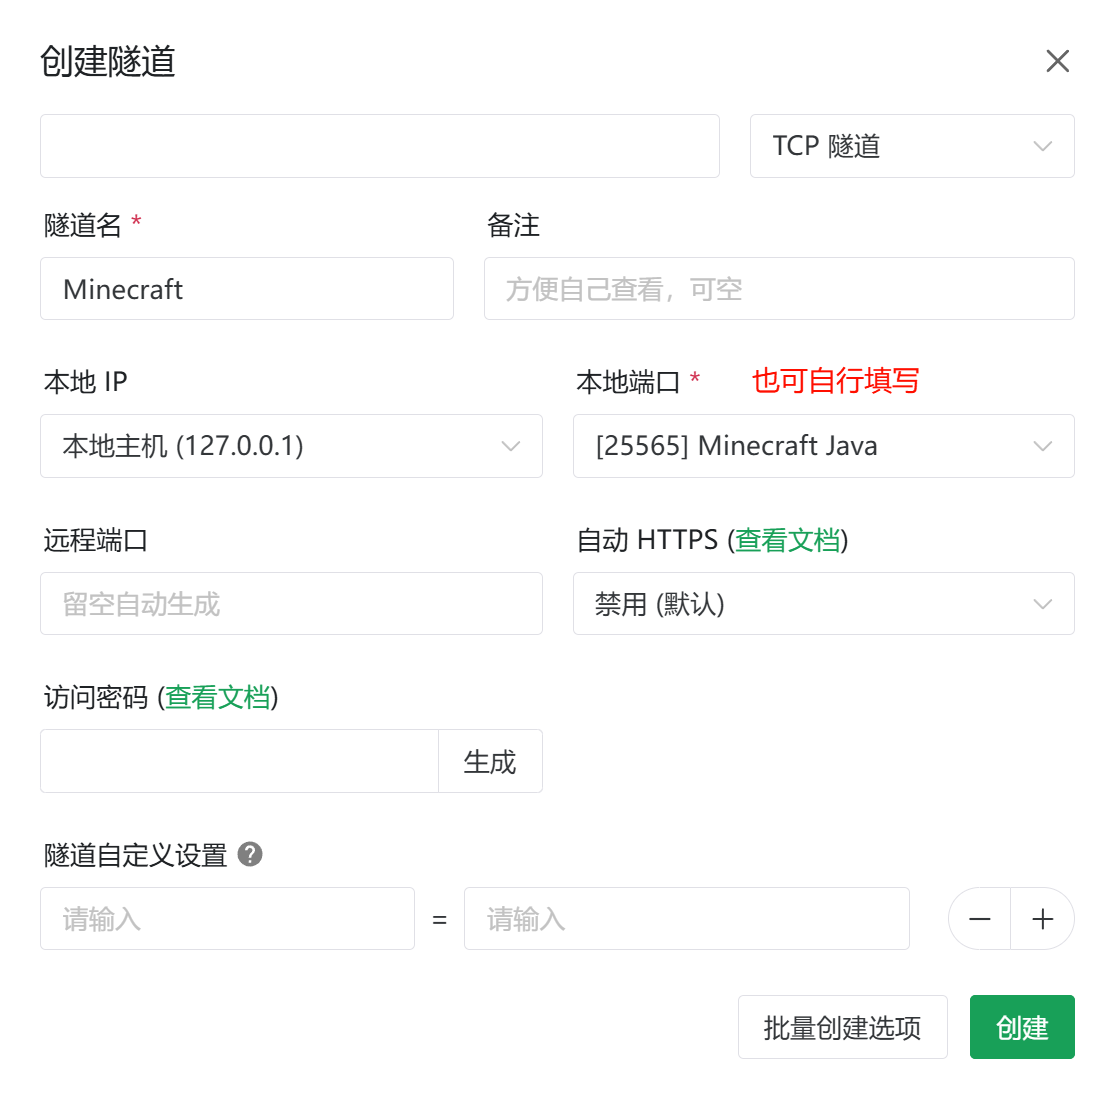The width and height of the screenshot is (1115, 1097).
Task: Click the 批量创建选项 button
Action: click(x=842, y=1027)
